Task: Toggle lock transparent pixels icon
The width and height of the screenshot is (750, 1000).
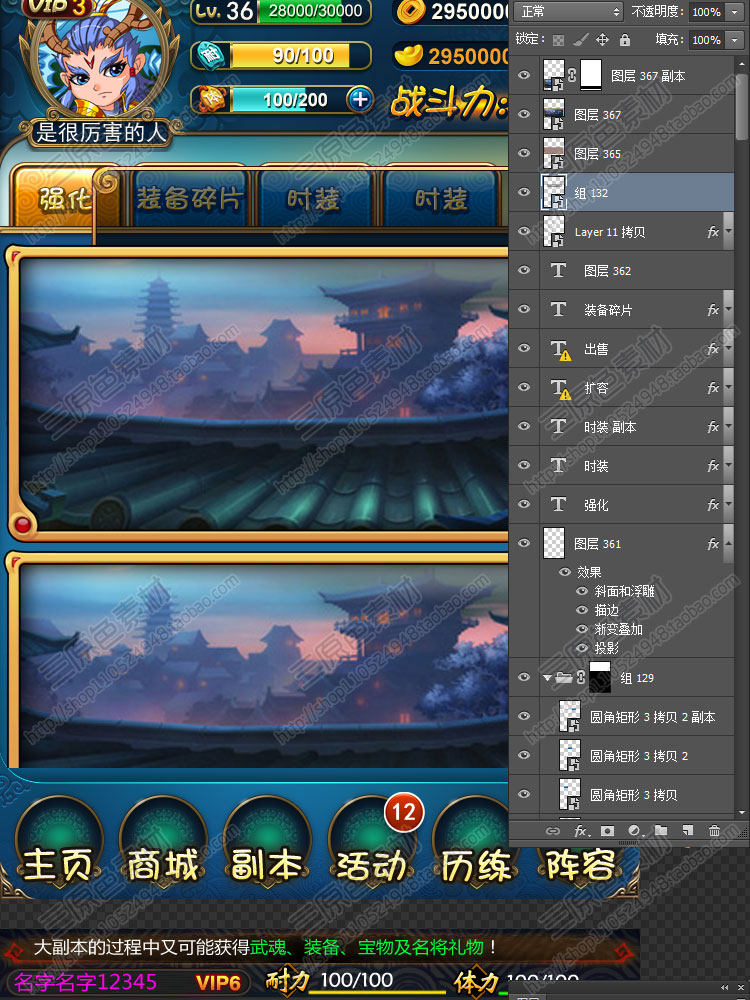Action: click(x=558, y=40)
